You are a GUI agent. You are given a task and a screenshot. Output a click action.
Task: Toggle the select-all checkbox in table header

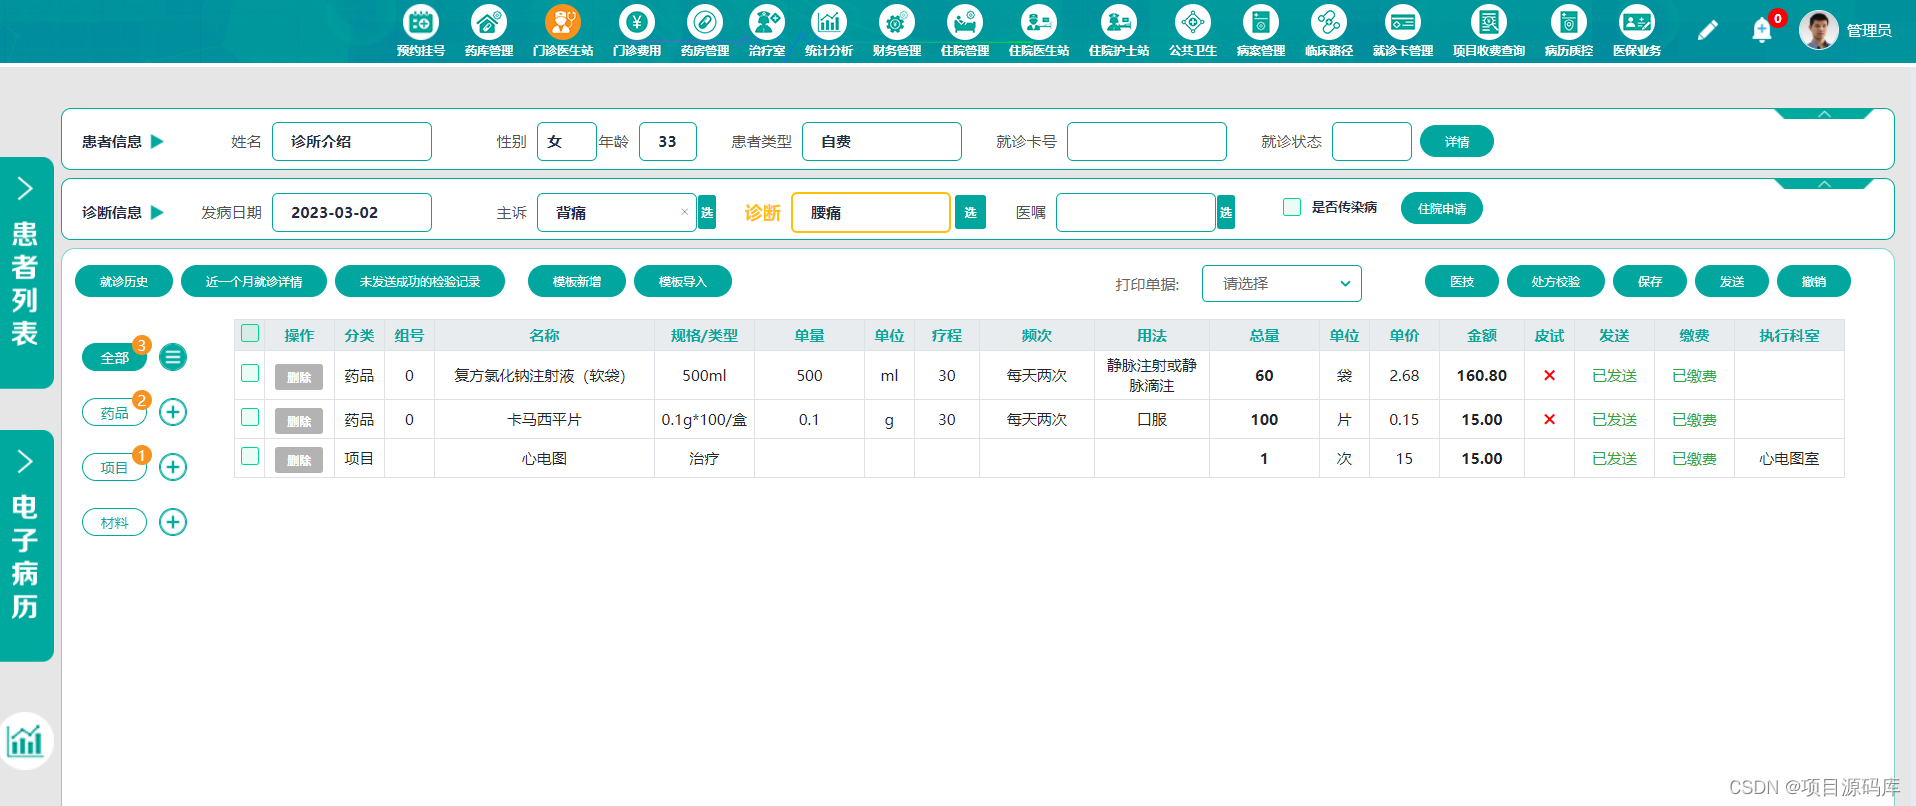click(x=250, y=334)
